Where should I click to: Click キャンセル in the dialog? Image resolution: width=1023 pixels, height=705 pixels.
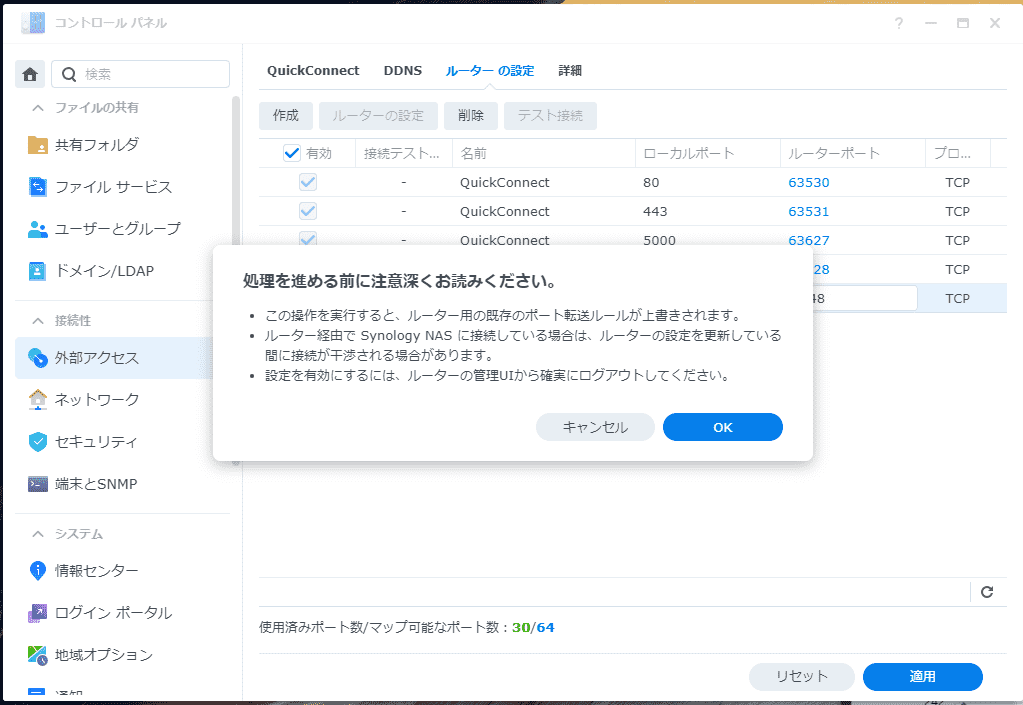(x=595, y=427)
